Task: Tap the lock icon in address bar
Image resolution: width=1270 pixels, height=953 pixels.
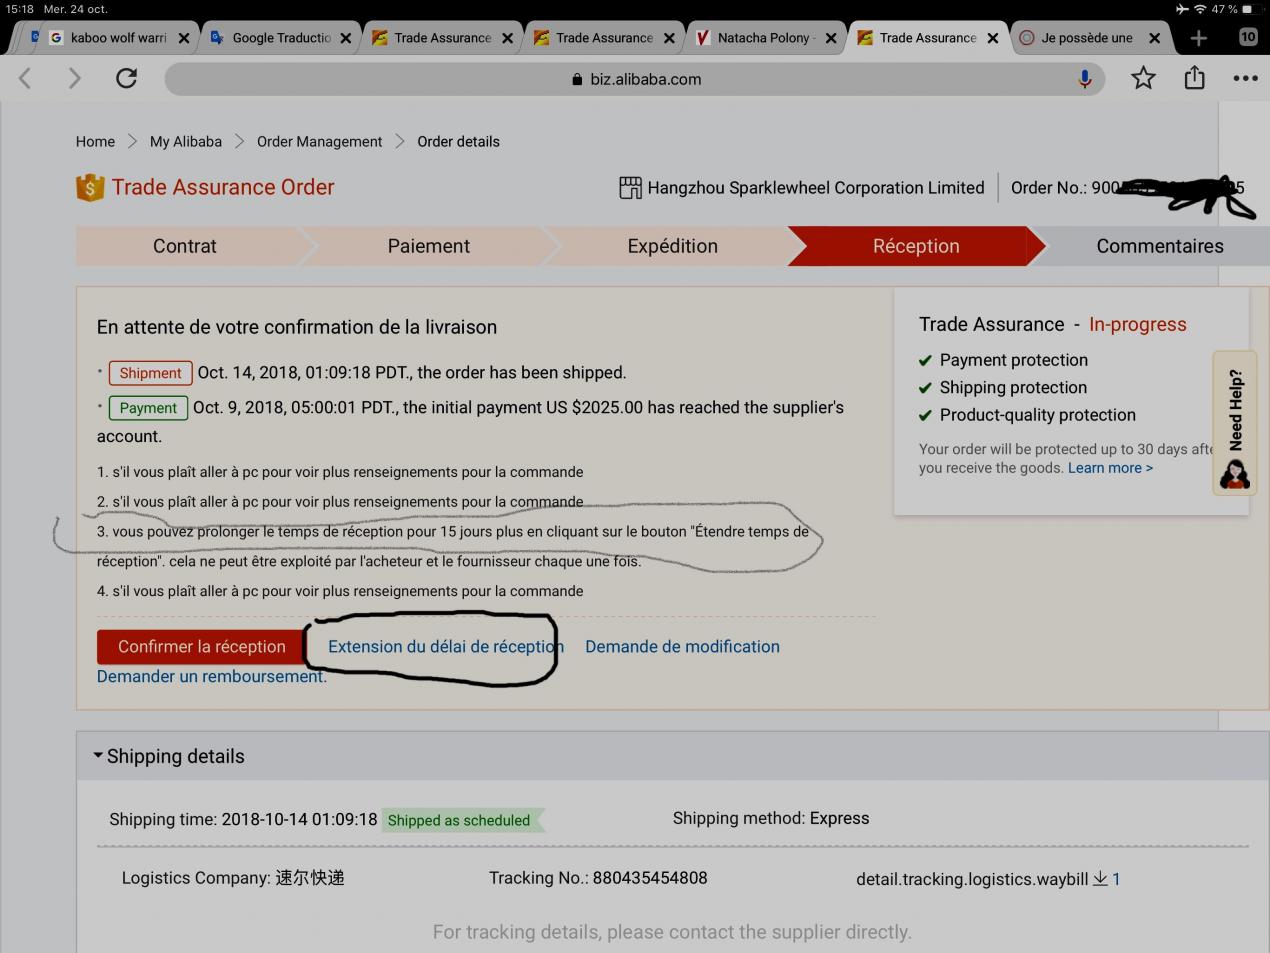Action: click(x=577, y=79)
